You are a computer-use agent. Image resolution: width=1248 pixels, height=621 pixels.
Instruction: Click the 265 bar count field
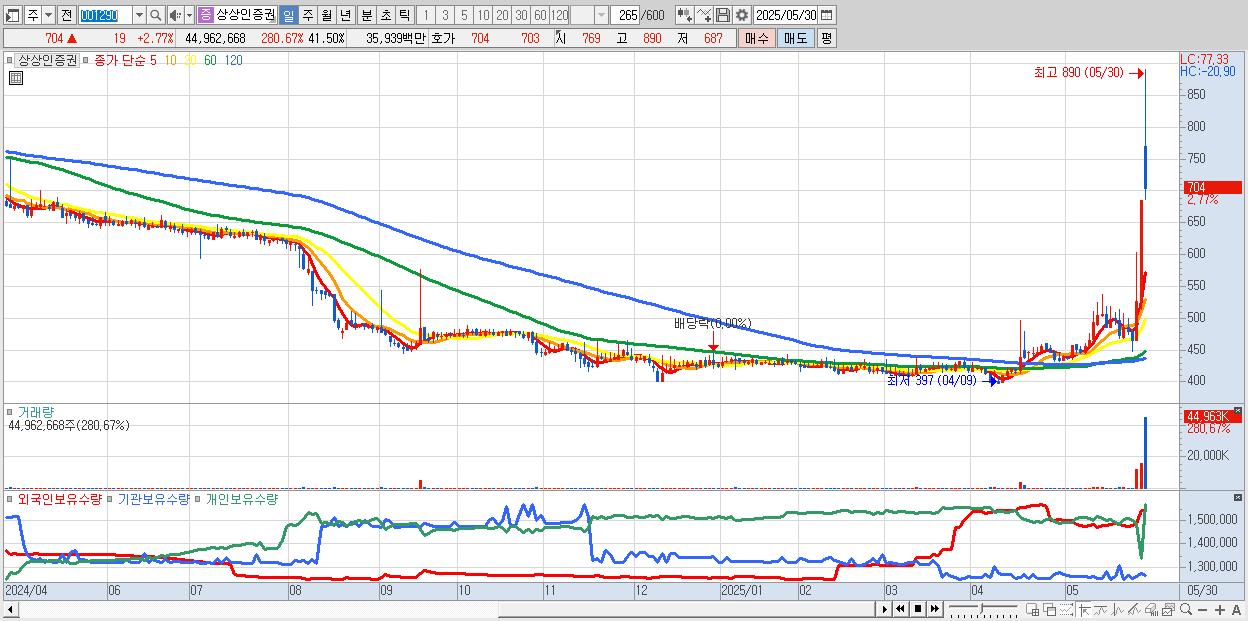[x=625, y=15]
